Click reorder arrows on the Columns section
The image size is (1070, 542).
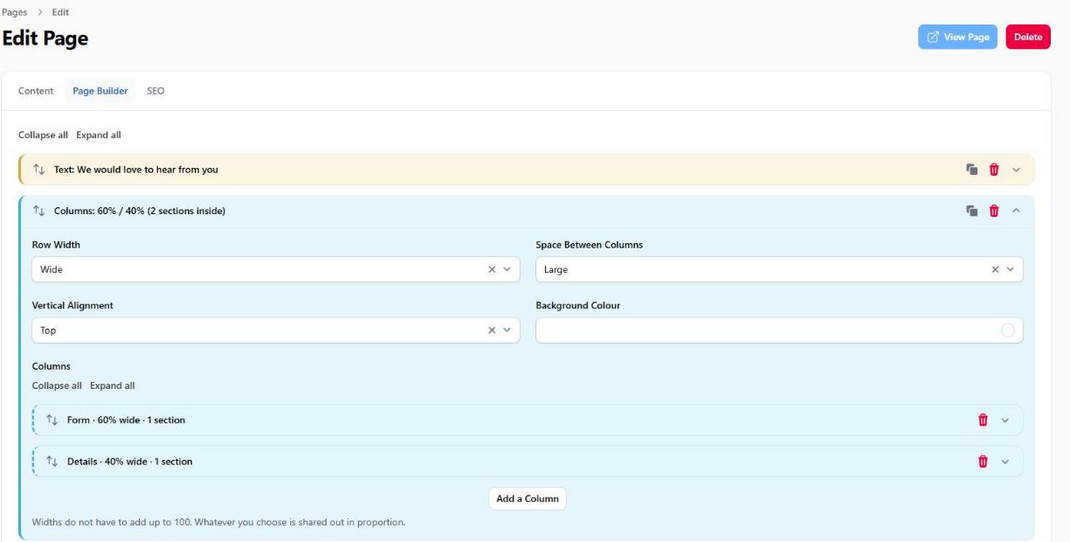[x=39, y=211]
